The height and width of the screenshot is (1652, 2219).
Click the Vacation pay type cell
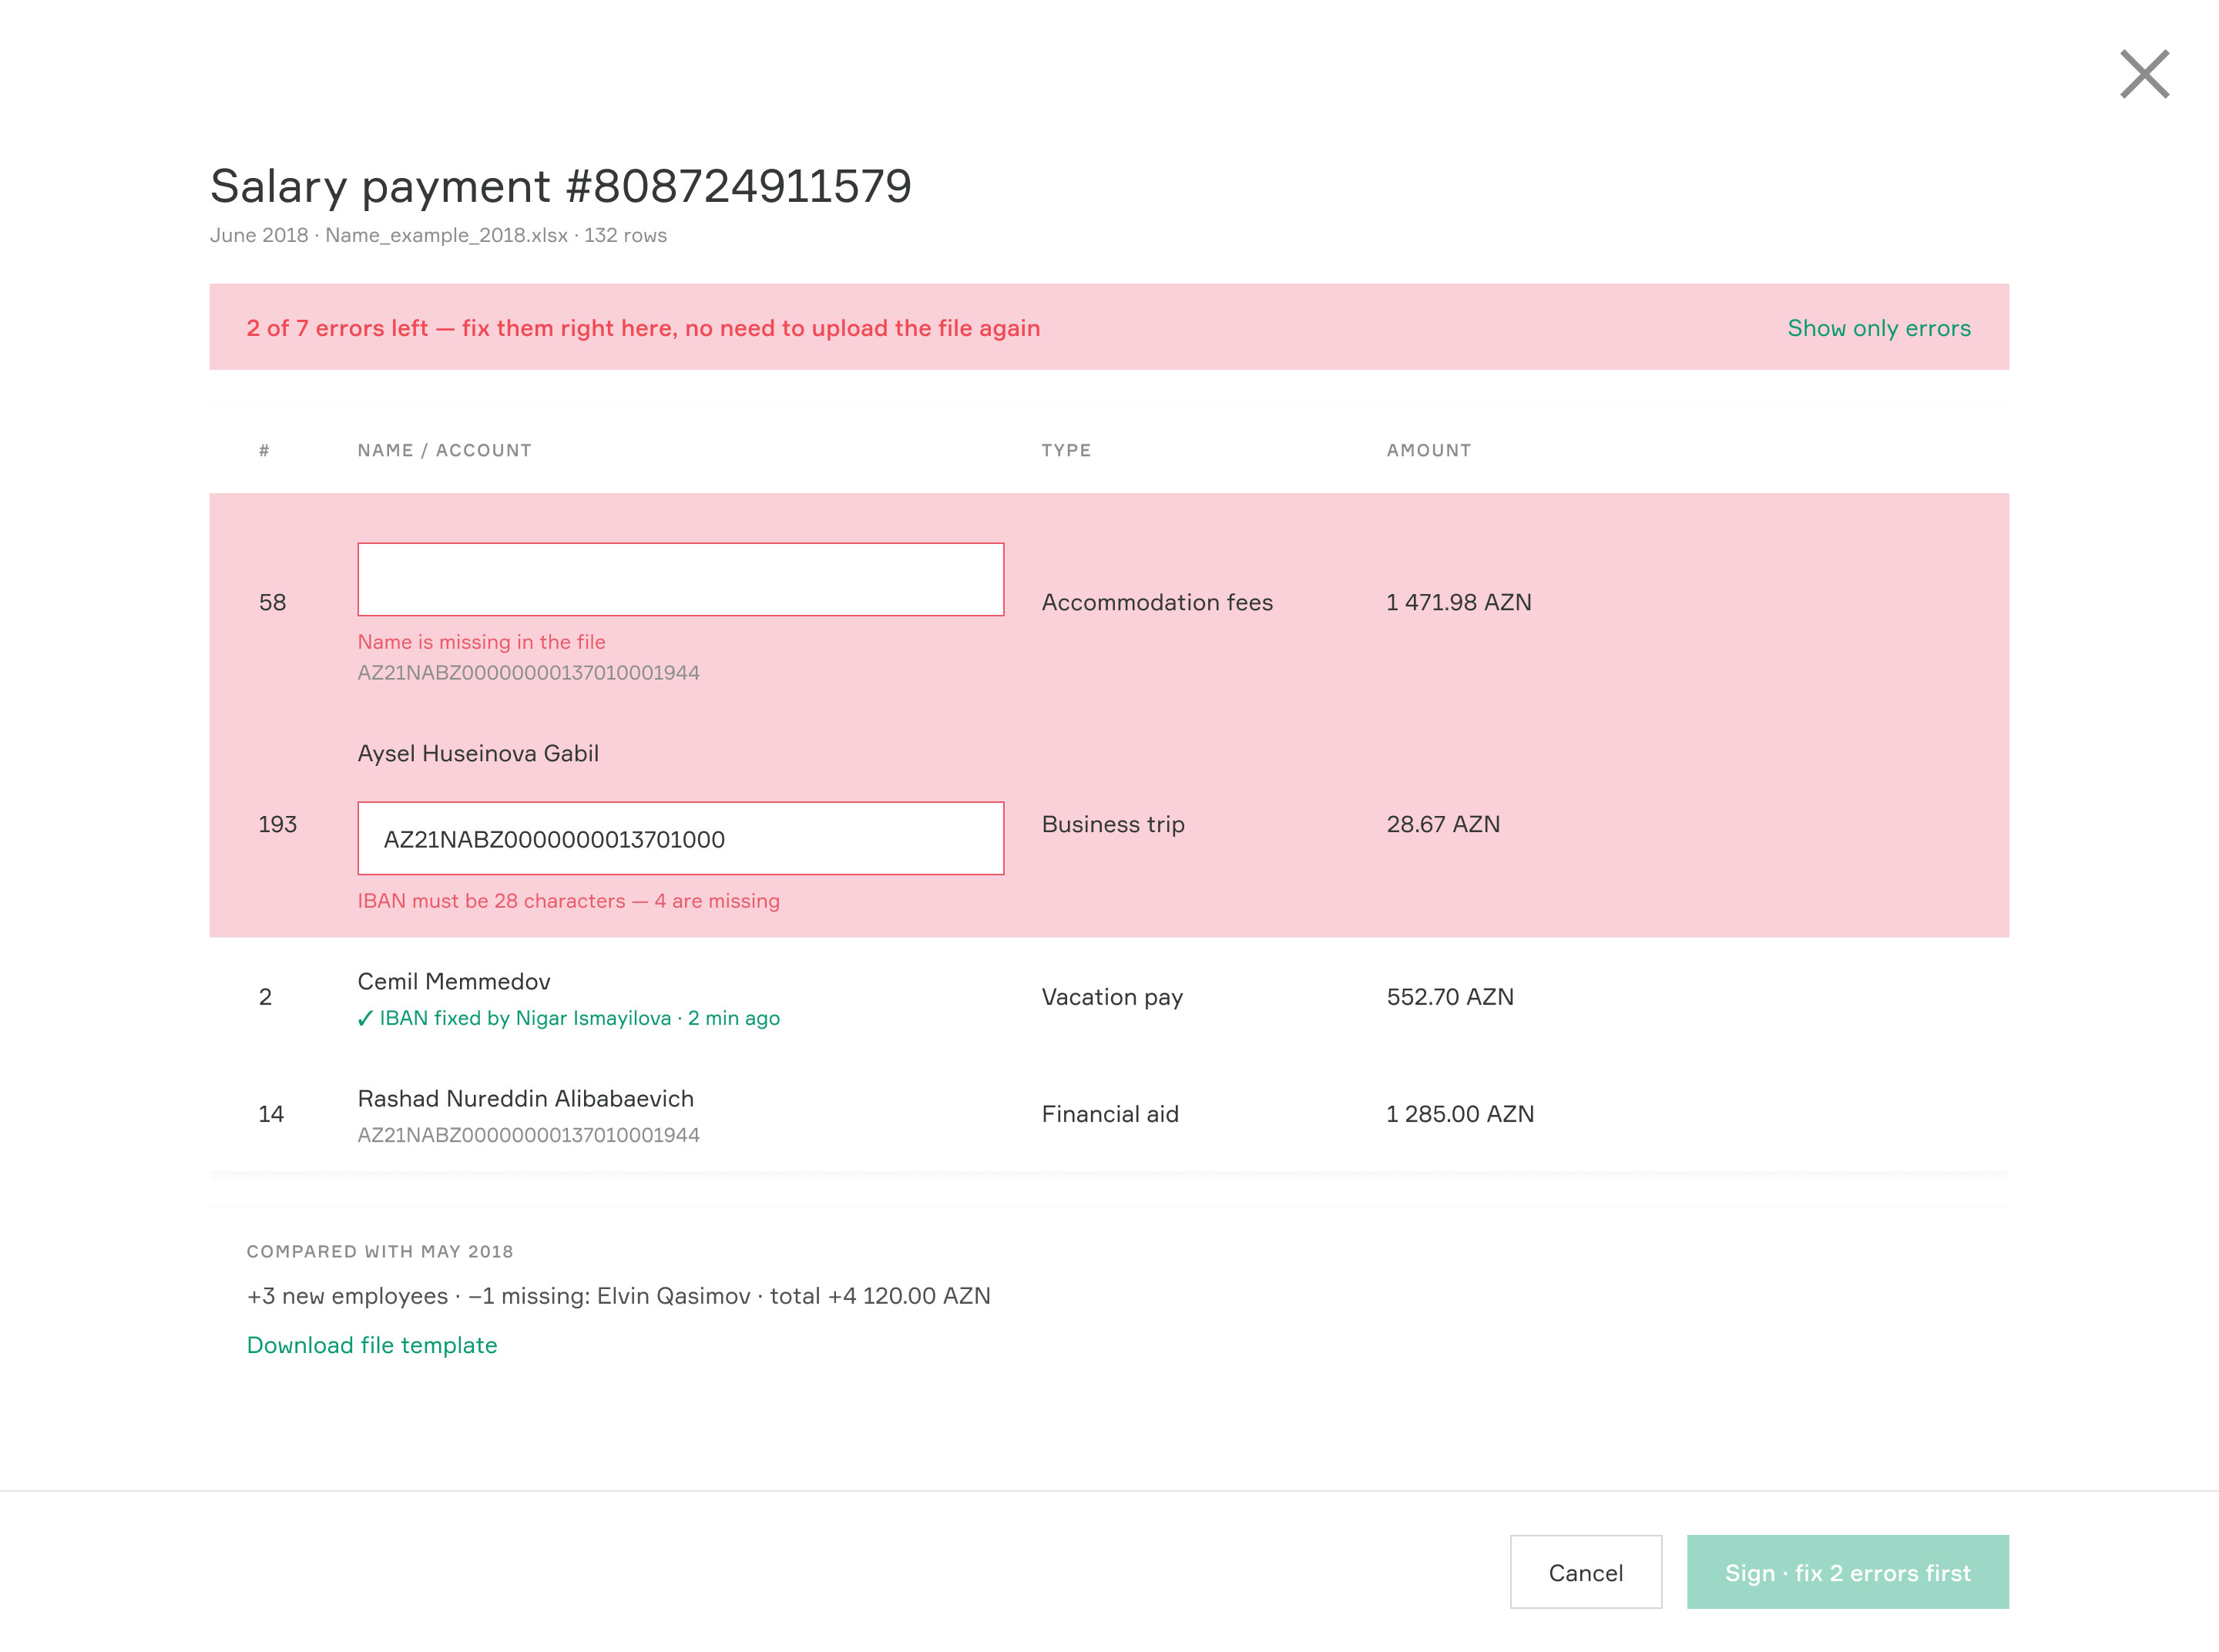click(1112, 997)
